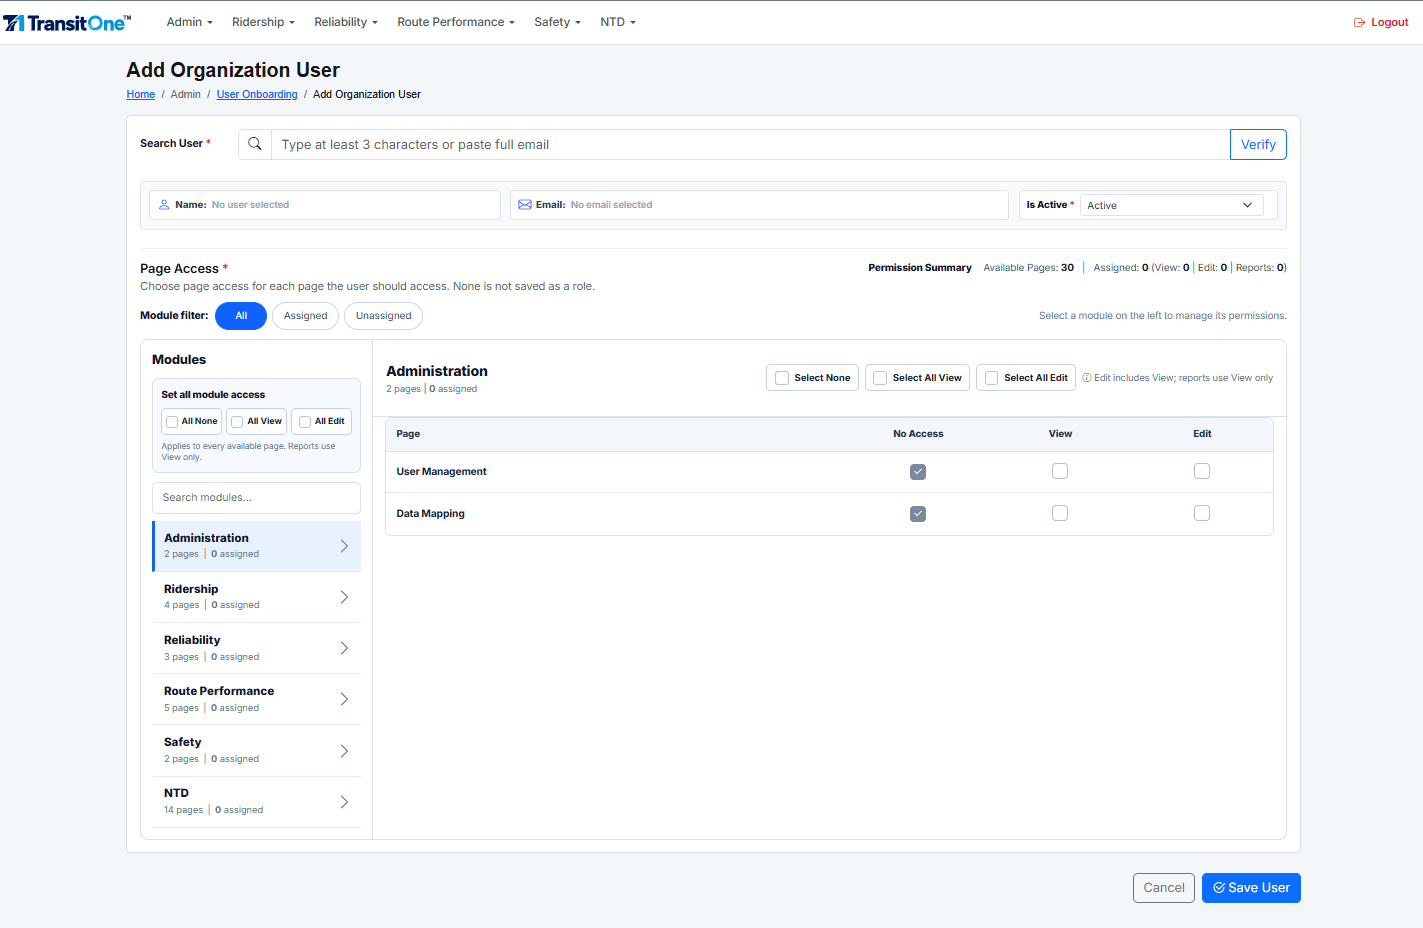Toggle No Access for User Management

(x=918, y=472)
